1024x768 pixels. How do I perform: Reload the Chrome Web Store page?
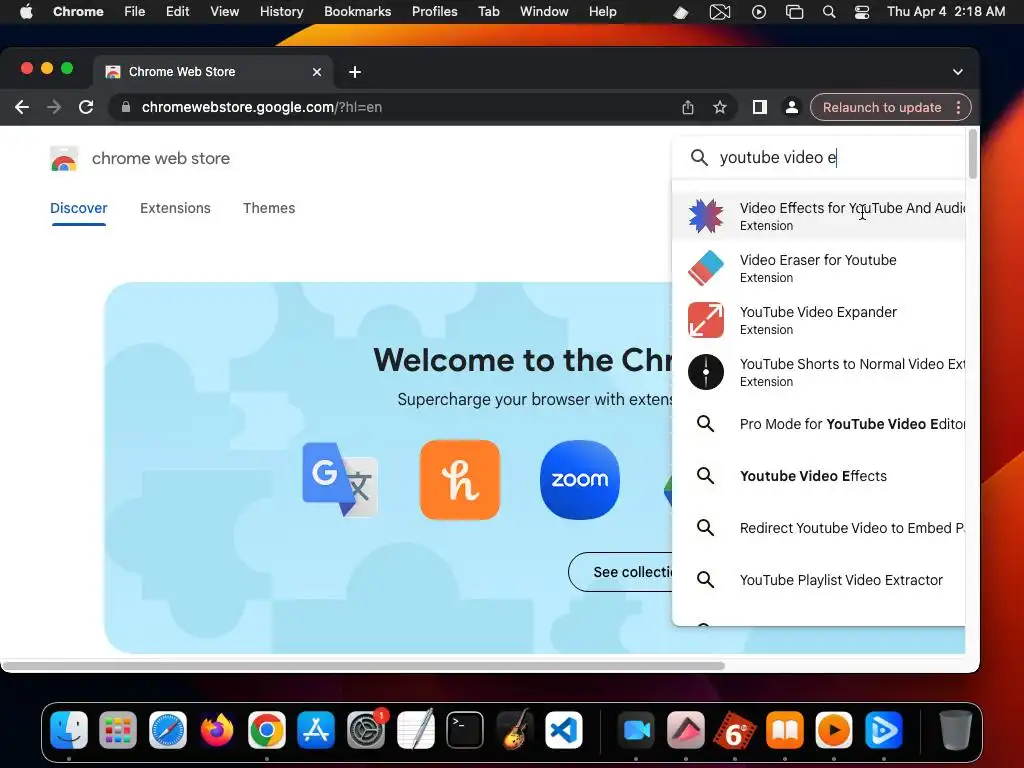point(86,107)
